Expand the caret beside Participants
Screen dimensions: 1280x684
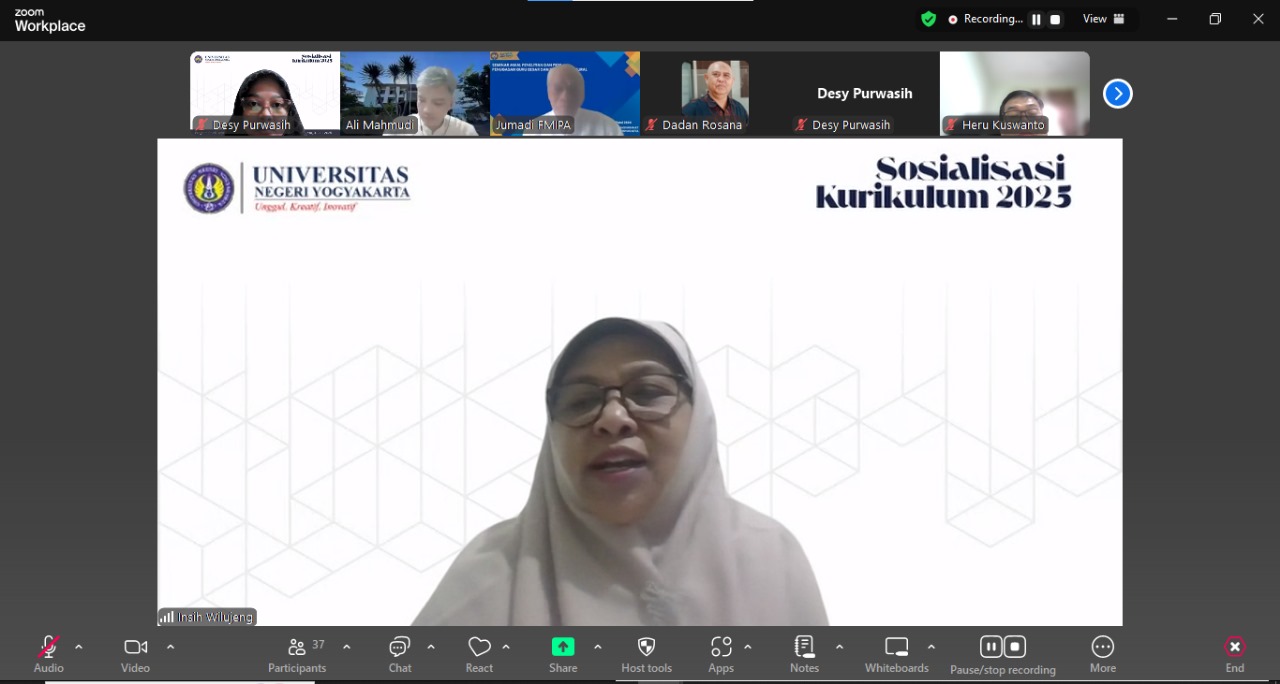click(346, 647)
